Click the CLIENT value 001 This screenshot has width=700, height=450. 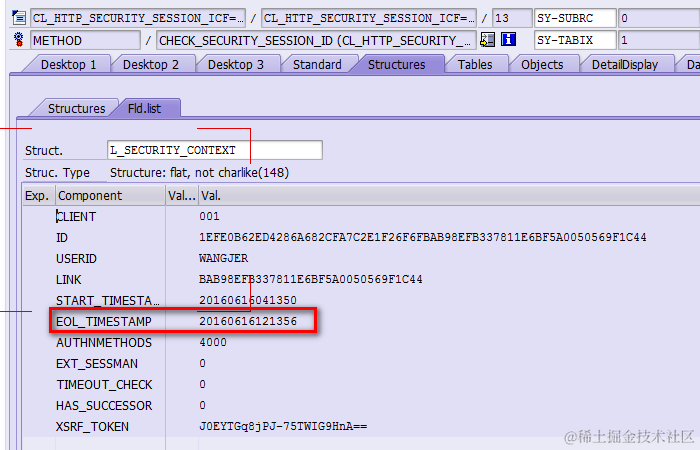(x=209, y=217)
